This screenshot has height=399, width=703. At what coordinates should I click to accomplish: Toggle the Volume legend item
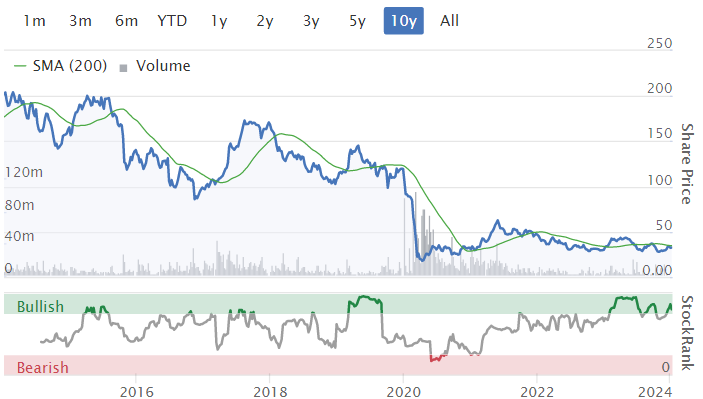pyautogui.click(x=155, y=66)
